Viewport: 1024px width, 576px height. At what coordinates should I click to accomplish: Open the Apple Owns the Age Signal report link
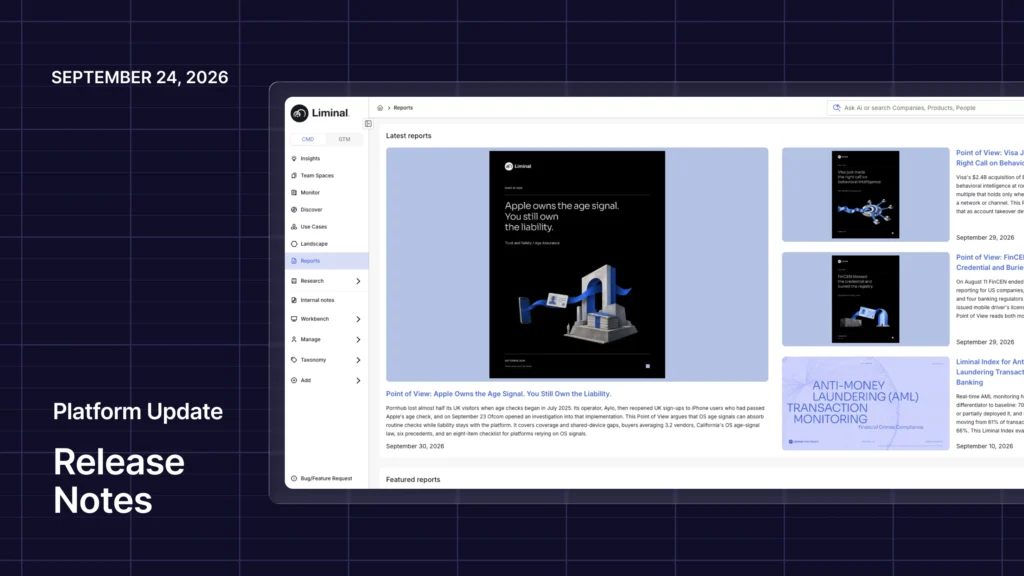(x=498, y=394)
